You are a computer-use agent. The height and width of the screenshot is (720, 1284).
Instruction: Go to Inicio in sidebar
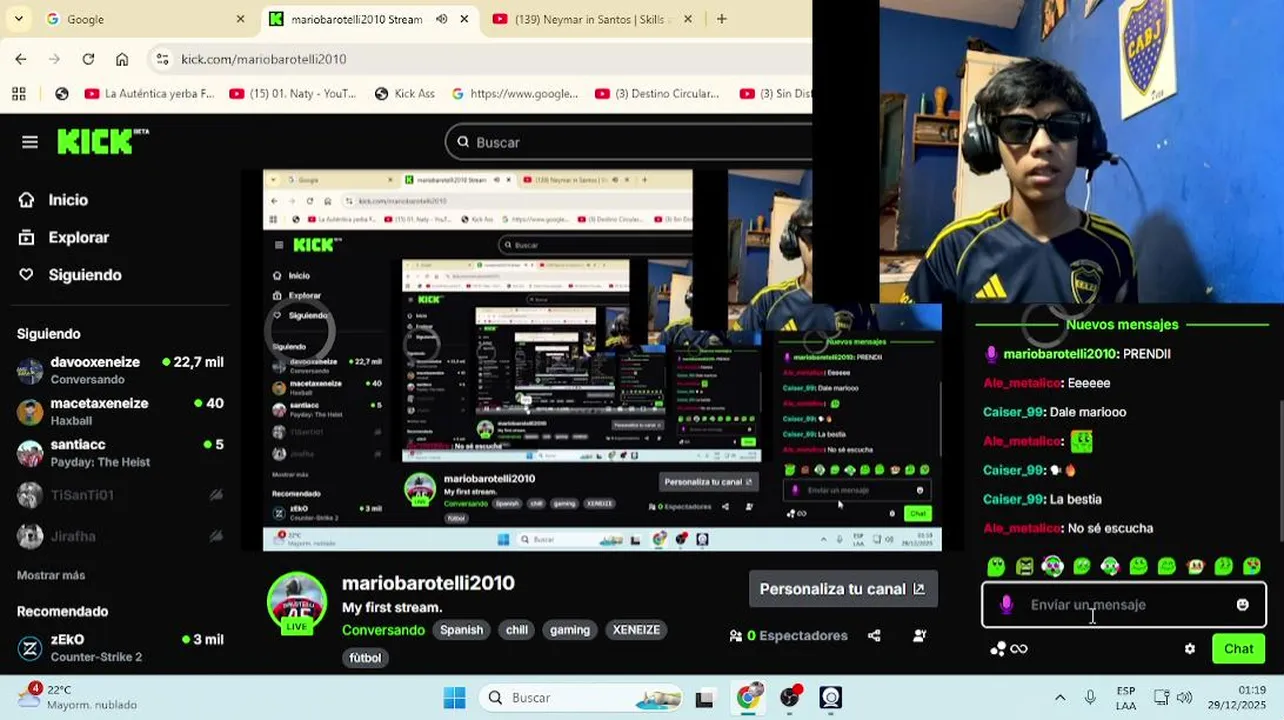(68, 200)
